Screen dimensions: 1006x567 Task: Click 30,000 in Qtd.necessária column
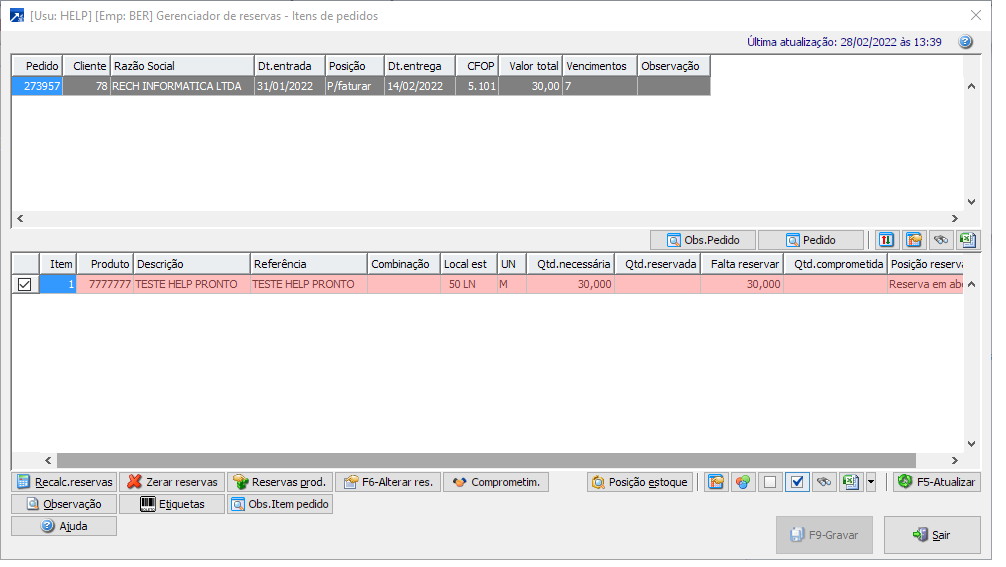click(x=570, y=284)
